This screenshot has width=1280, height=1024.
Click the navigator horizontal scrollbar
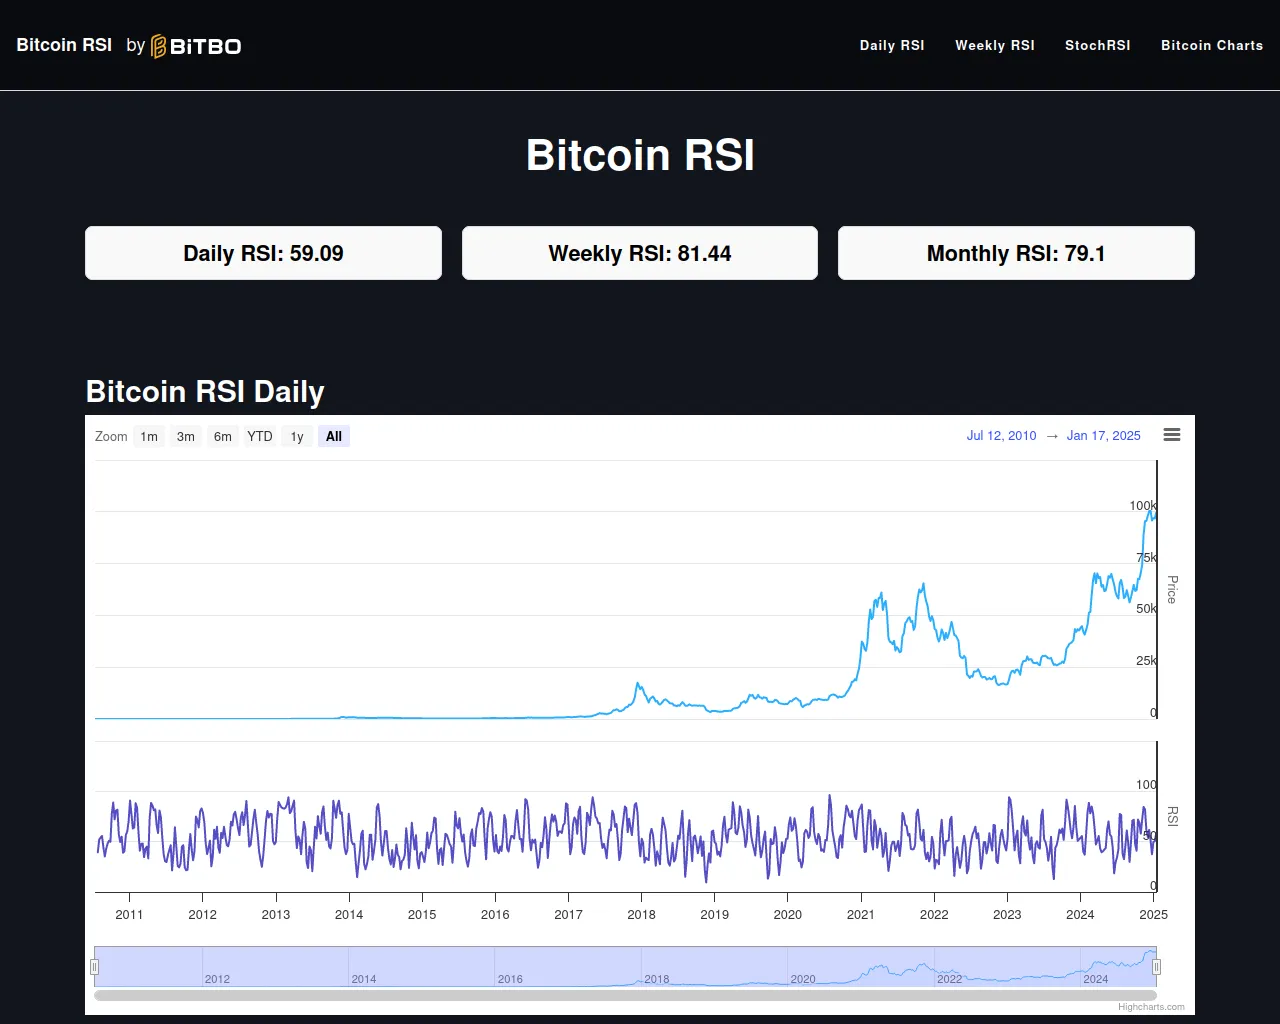tap(625, 995)
